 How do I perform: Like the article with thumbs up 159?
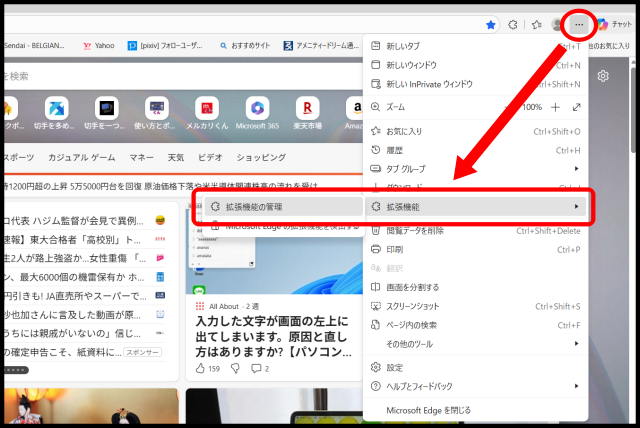click(x=207, y=369)
